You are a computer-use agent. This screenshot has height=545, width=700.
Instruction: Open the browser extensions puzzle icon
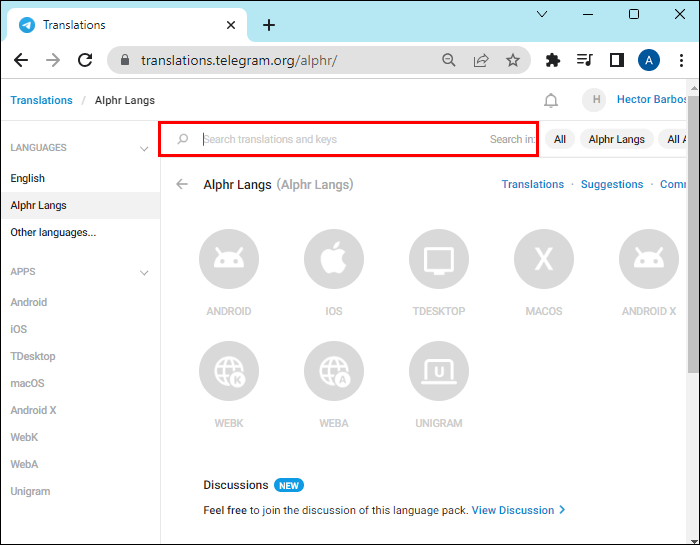553,60
